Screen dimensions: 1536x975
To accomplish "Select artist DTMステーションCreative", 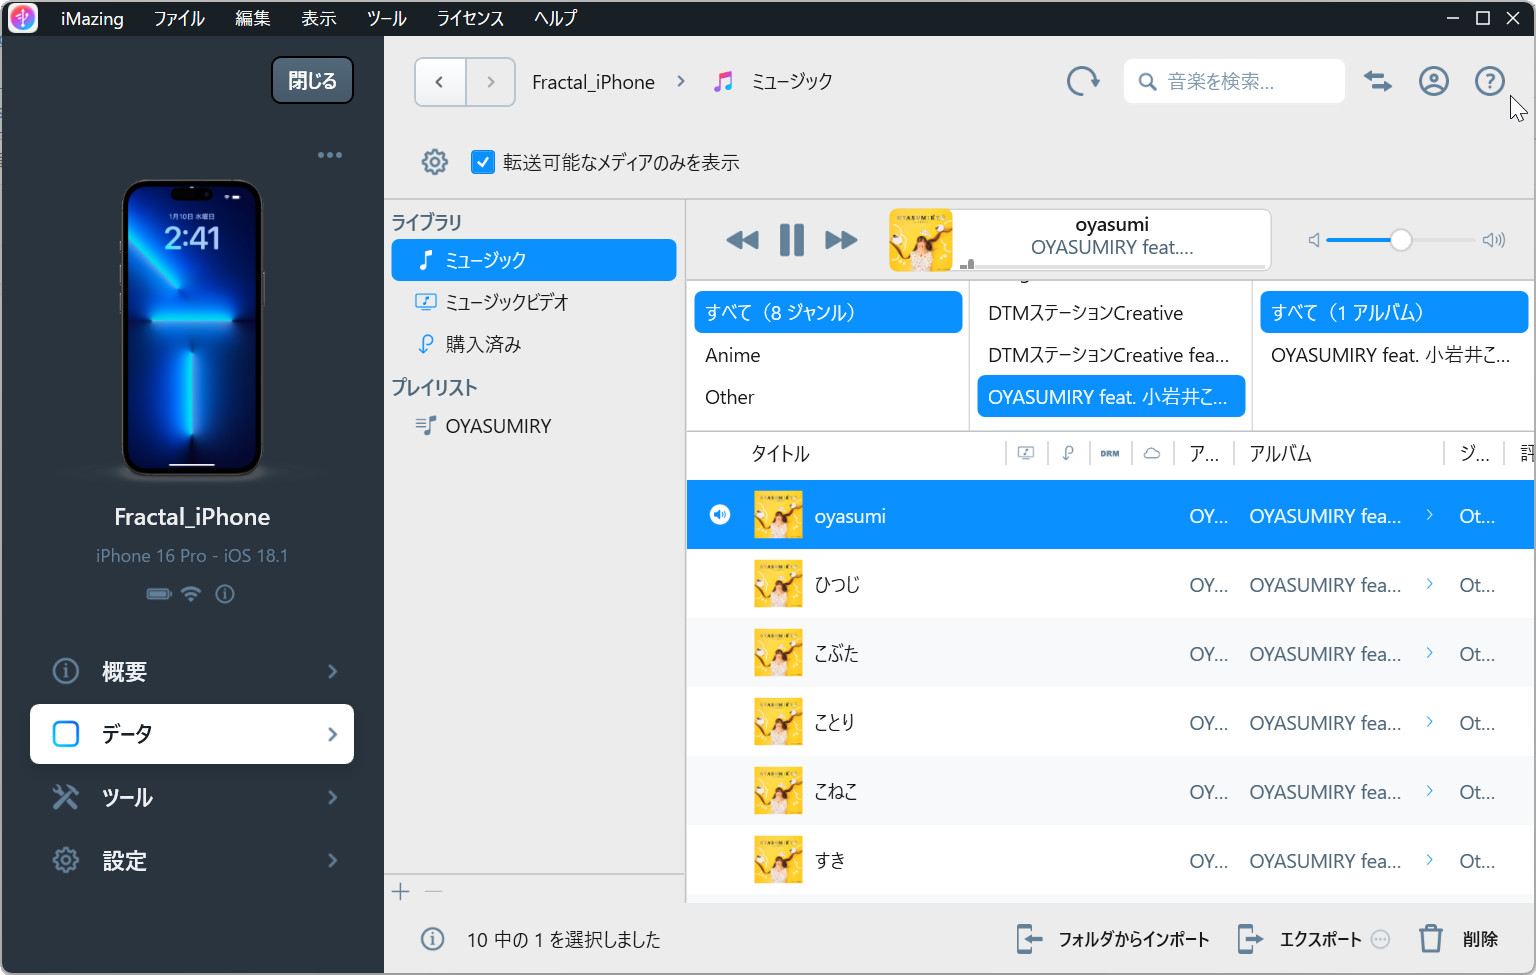I will tap(1111, 313).
